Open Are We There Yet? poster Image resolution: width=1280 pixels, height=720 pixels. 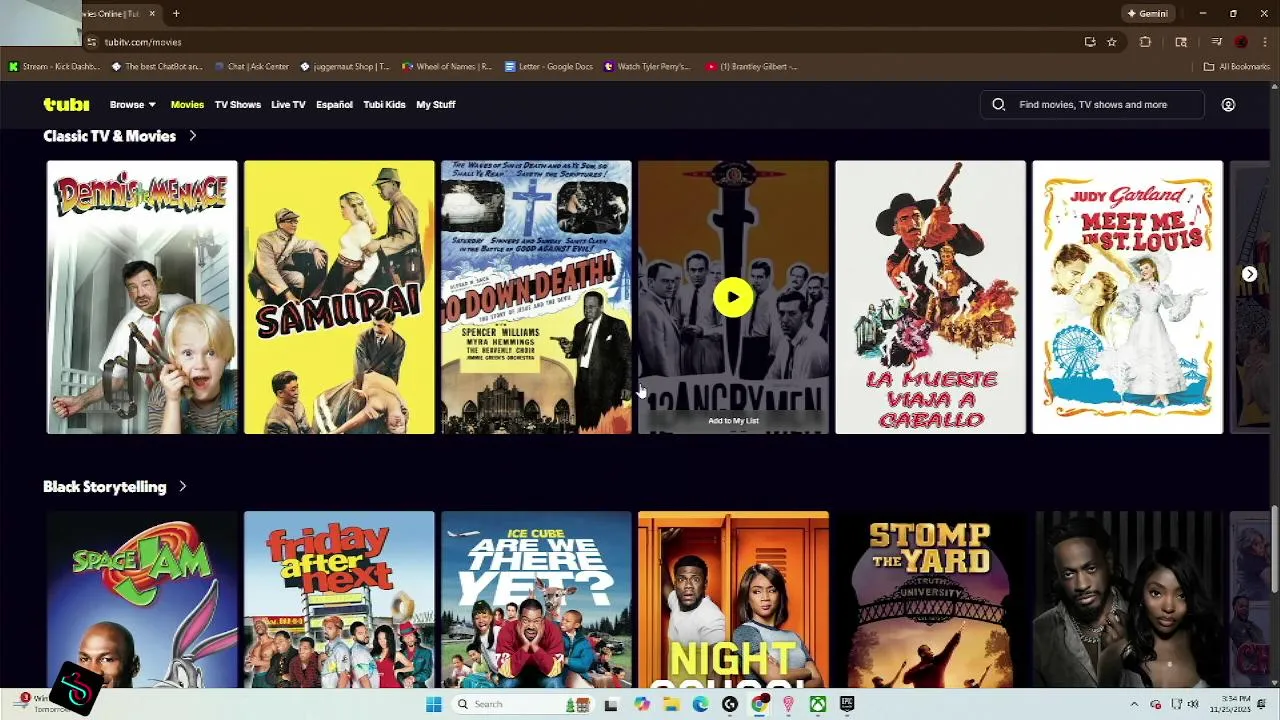536,600
